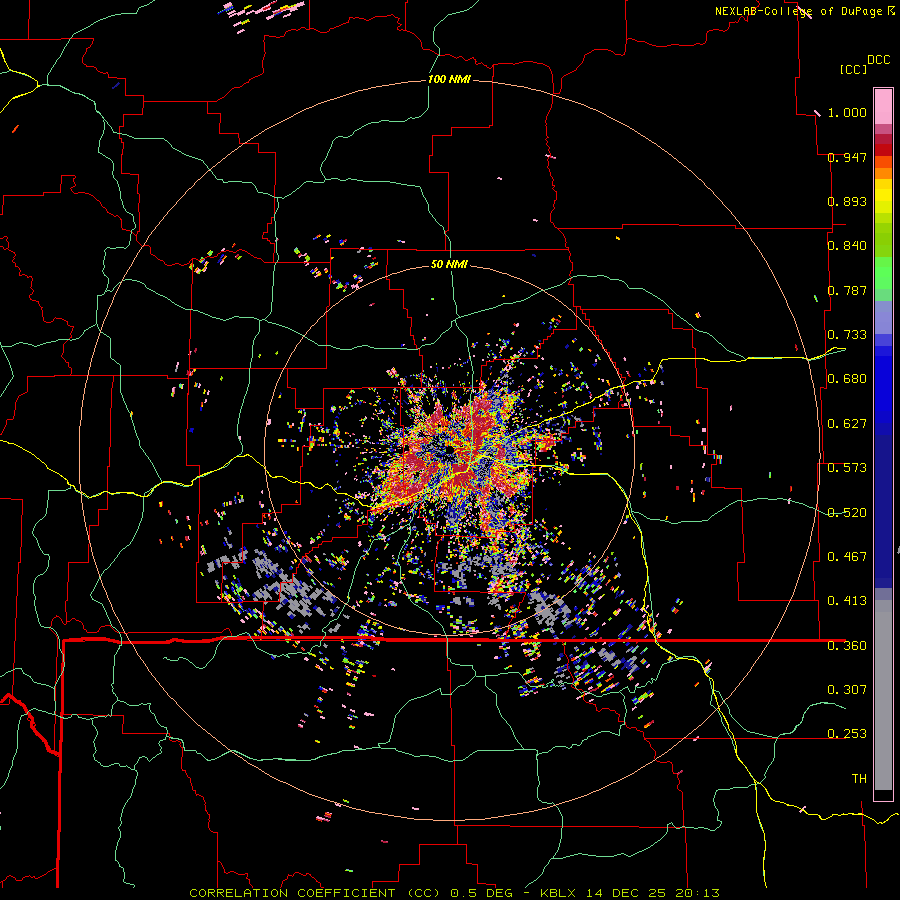Click the 0.413 scale value
This screenshot has width=900, height=900.
click(x=847, y=601)
